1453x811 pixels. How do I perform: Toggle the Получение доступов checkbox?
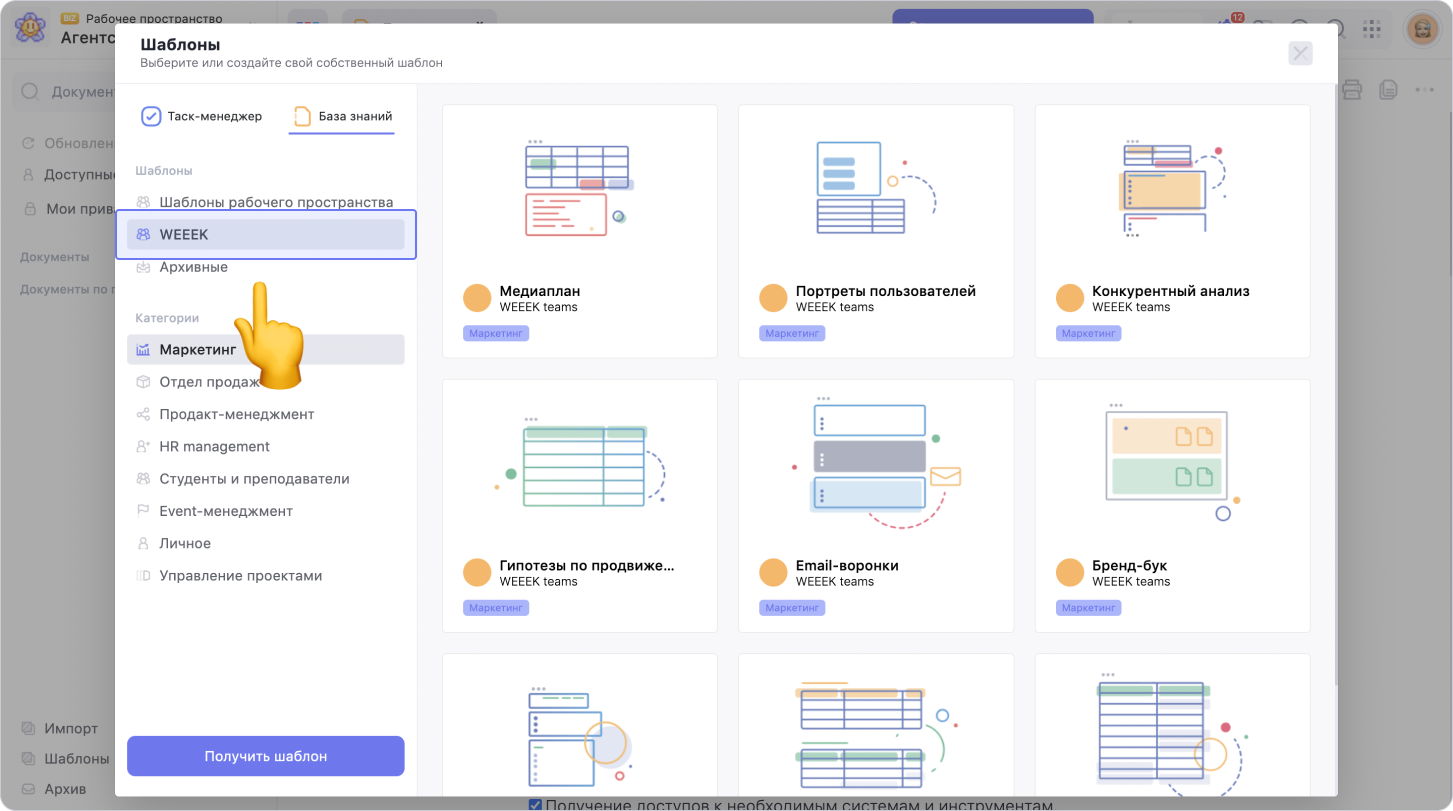point(536,805)
